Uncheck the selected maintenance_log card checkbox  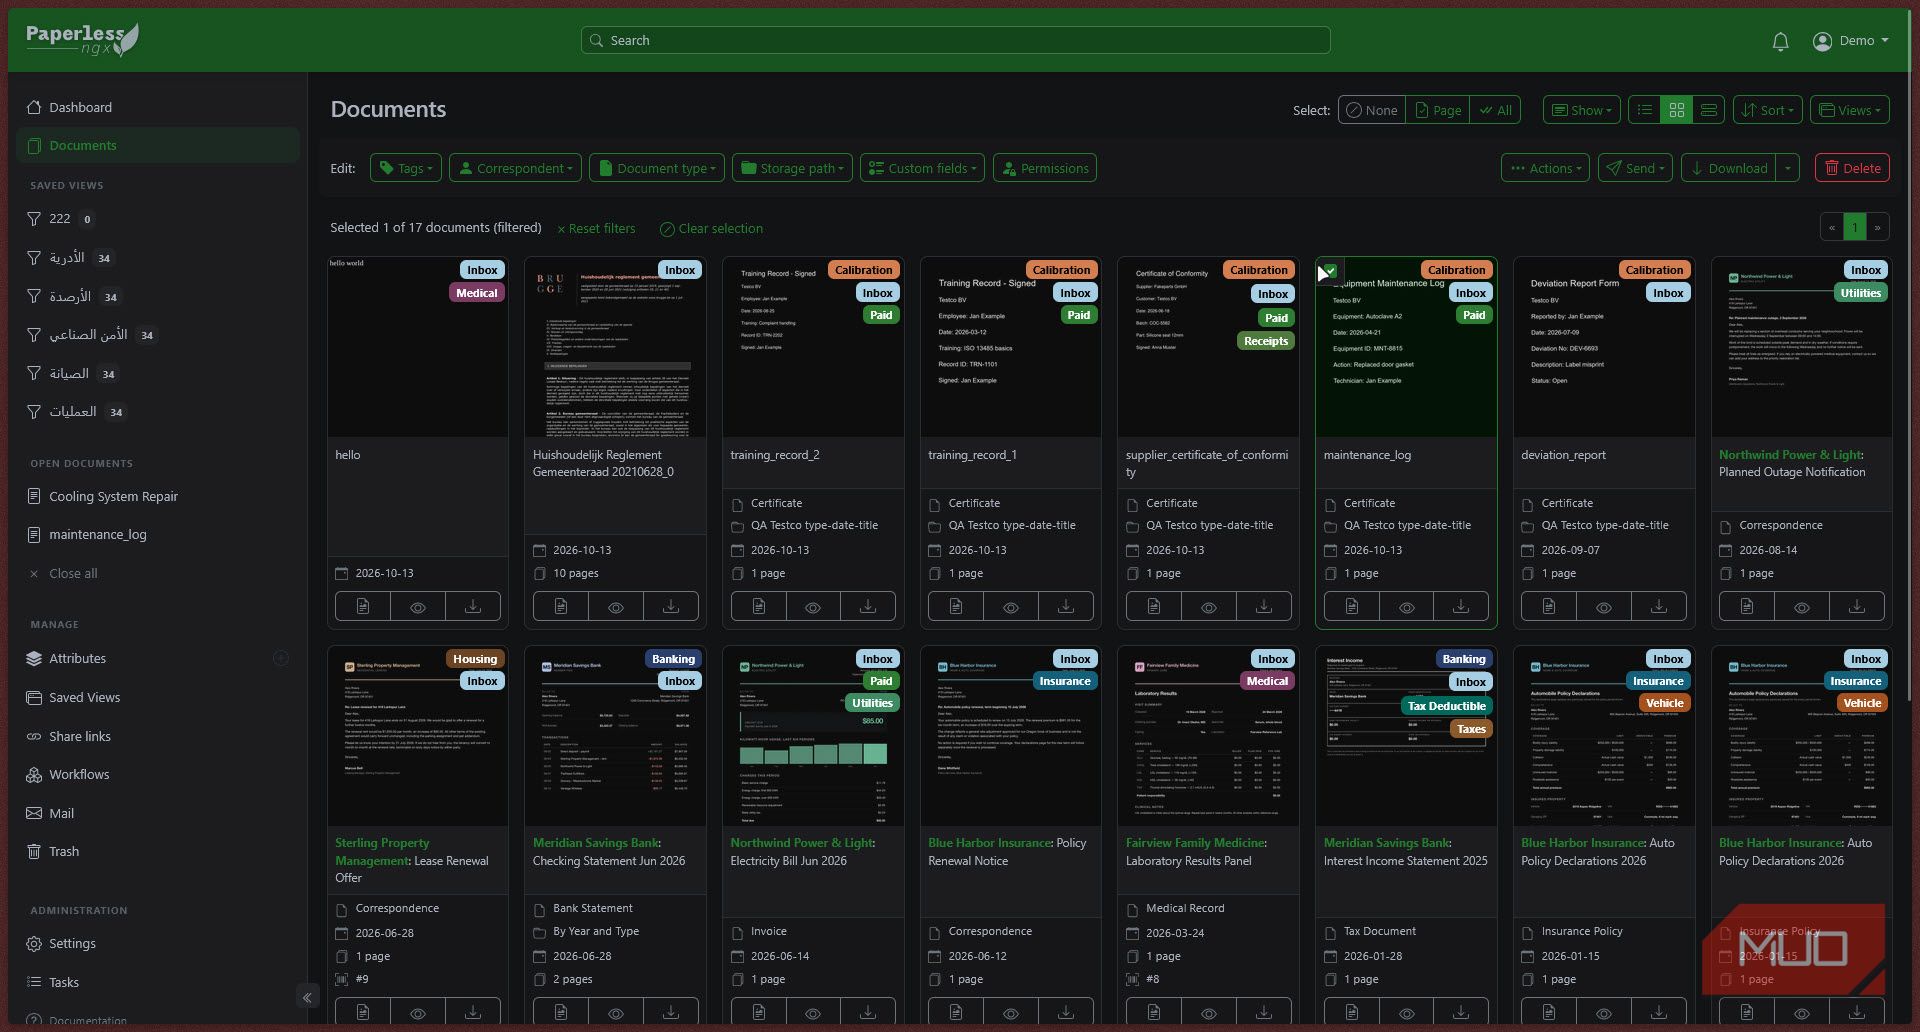(1330, 271)
